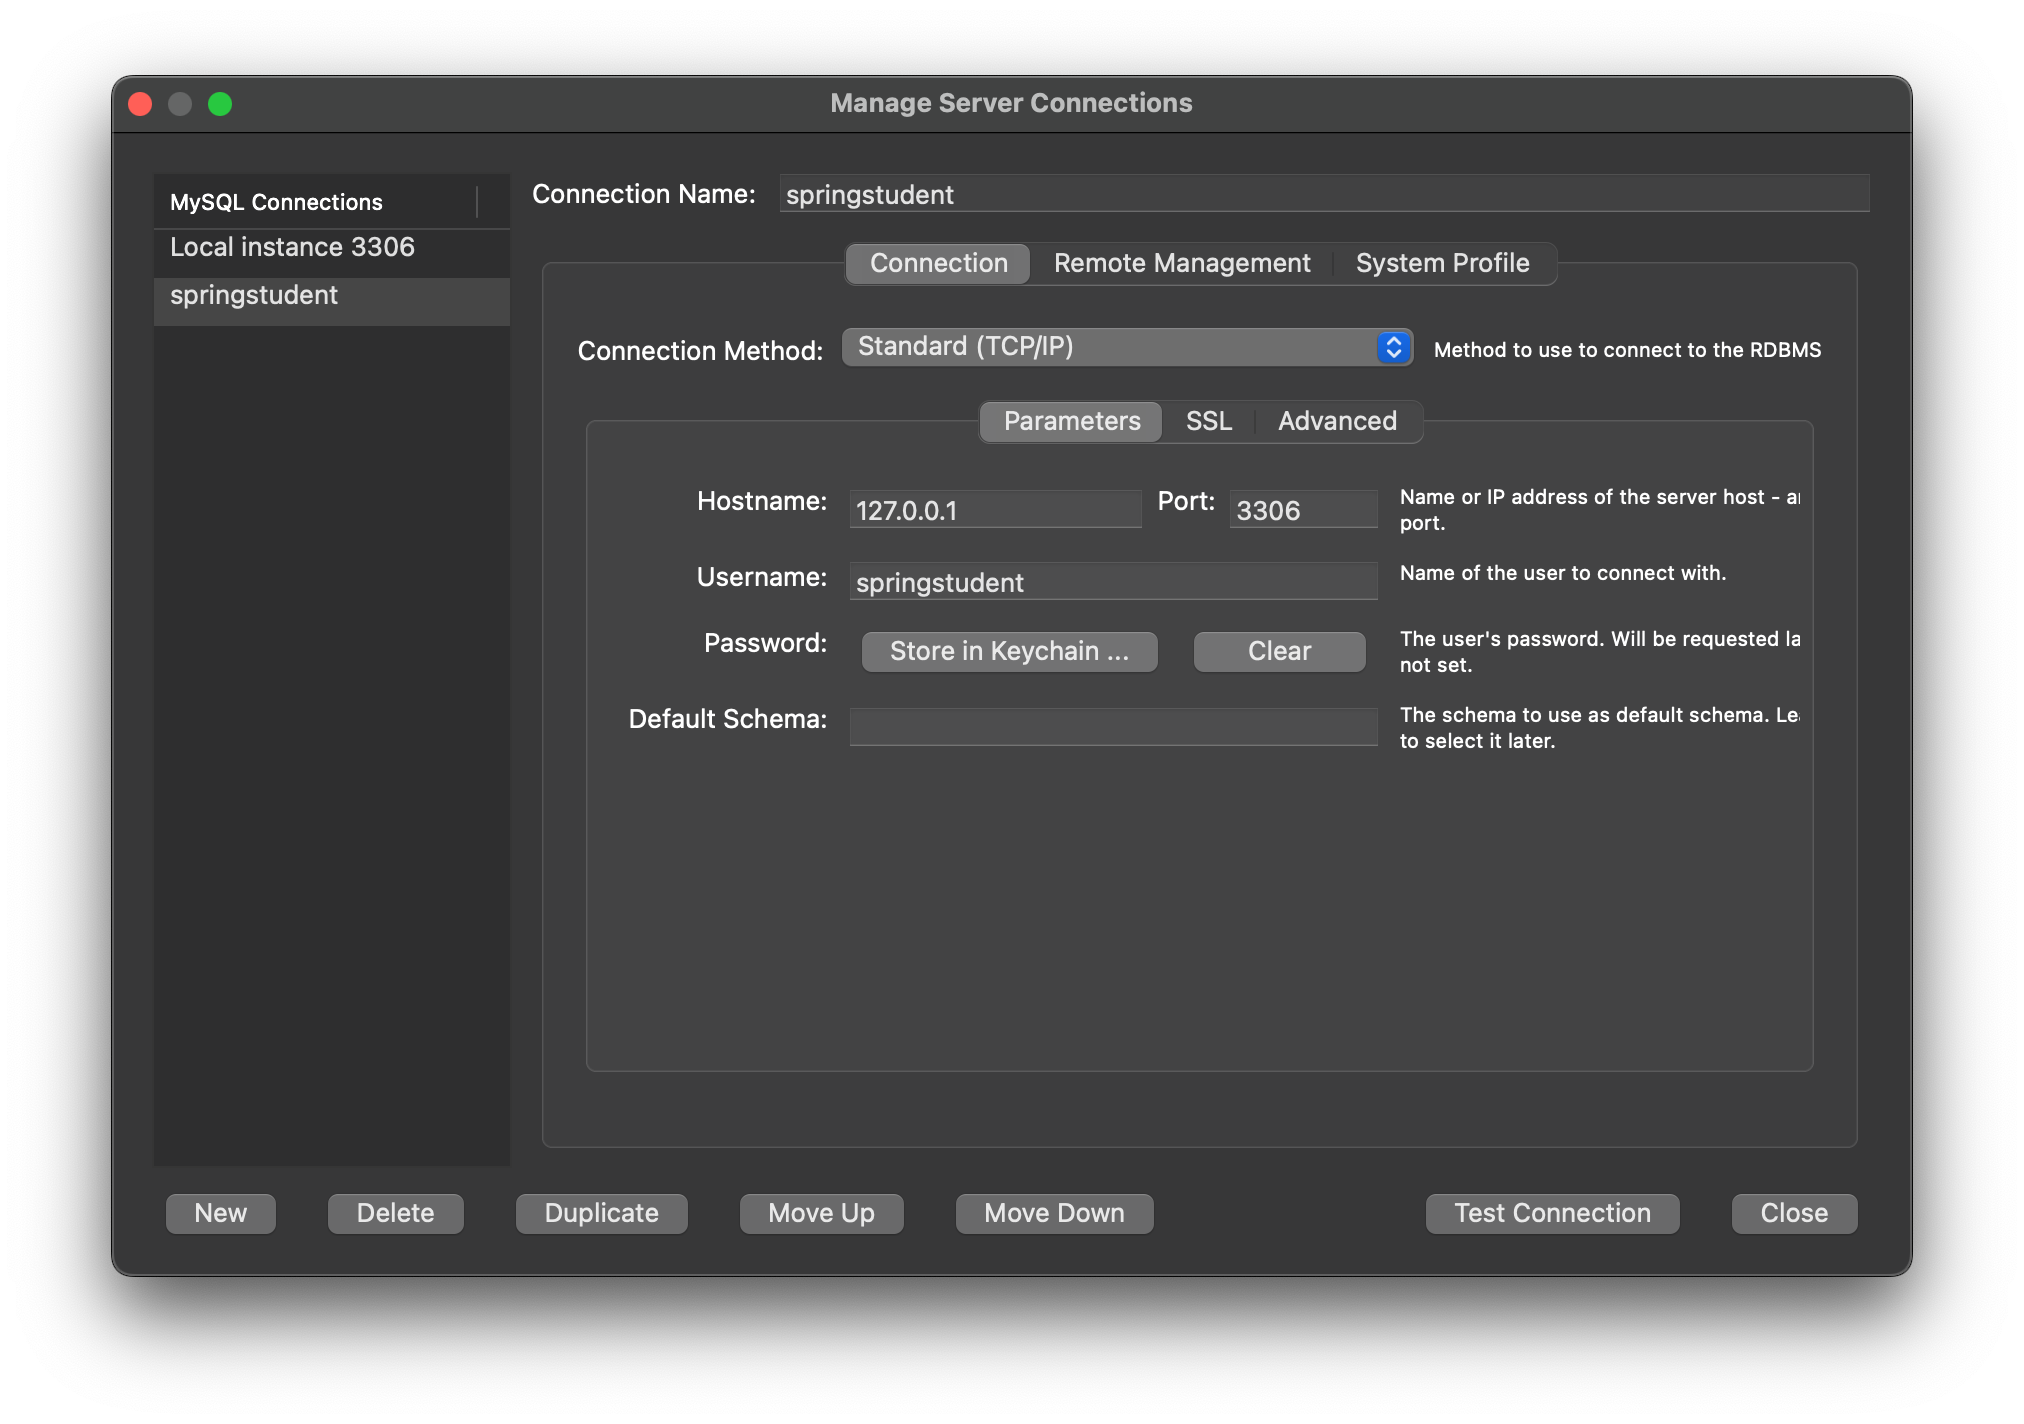The width and height of the screenshot is (2024, 1424).
Task: Click the Port number field
Action: click(1302, 510)
